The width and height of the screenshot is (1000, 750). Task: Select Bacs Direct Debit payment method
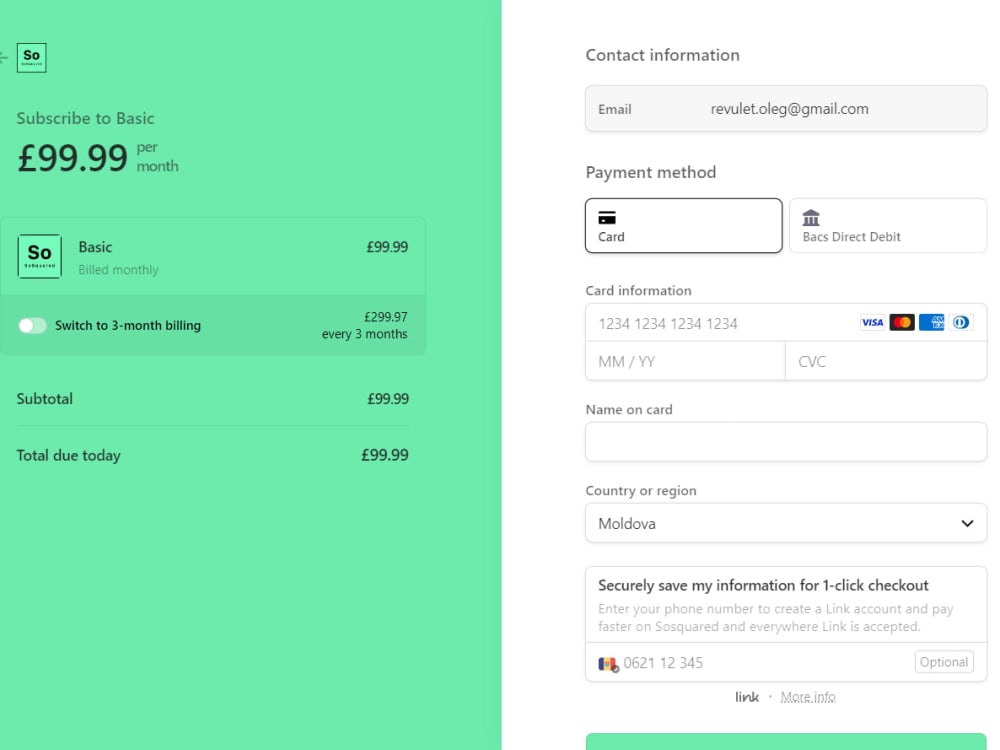point(888,226)
